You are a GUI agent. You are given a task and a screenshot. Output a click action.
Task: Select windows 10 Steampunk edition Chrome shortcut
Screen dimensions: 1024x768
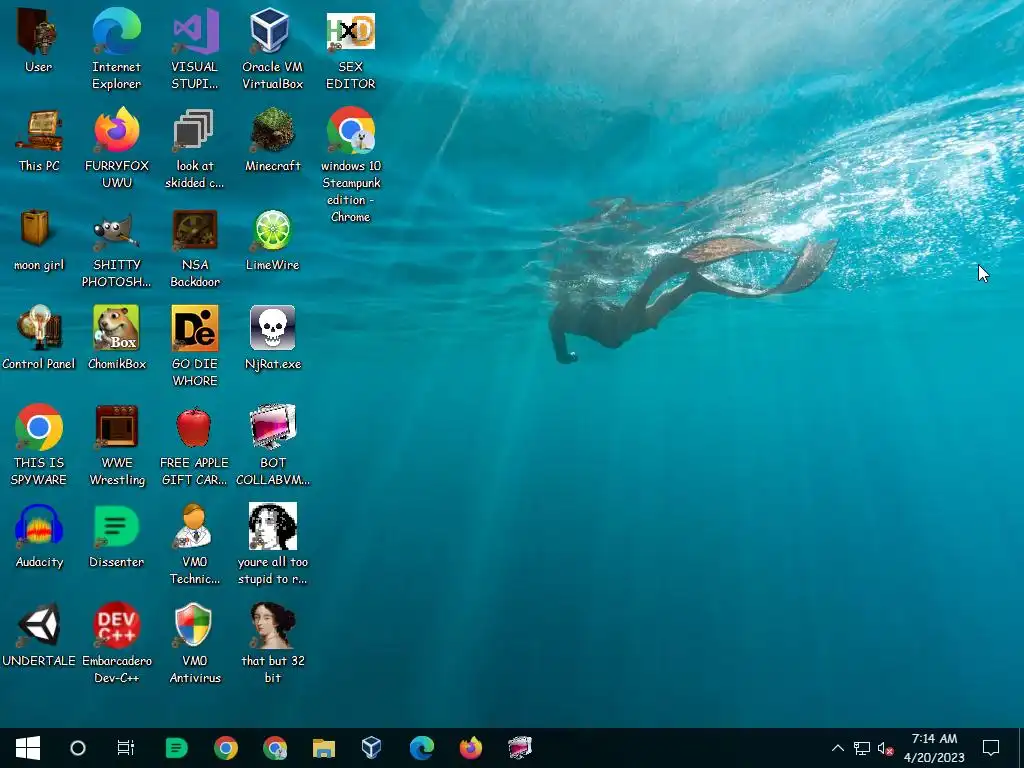351,165
